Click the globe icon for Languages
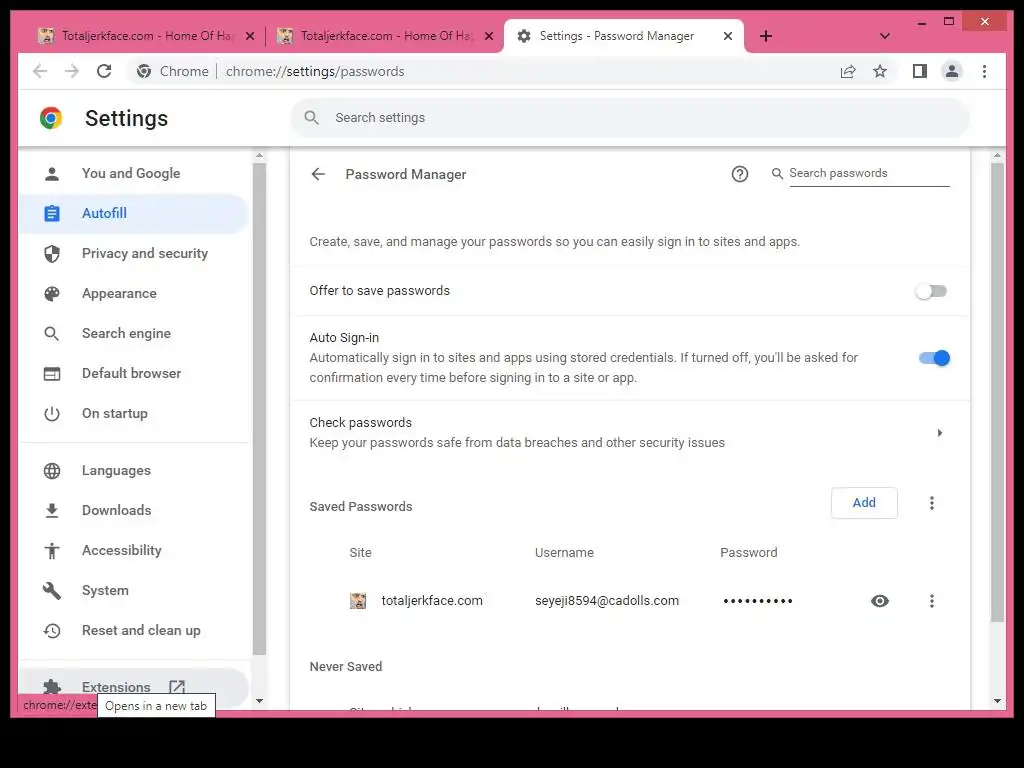The image size is (1024, 768). pyautogui.click(x=52, y=470)
